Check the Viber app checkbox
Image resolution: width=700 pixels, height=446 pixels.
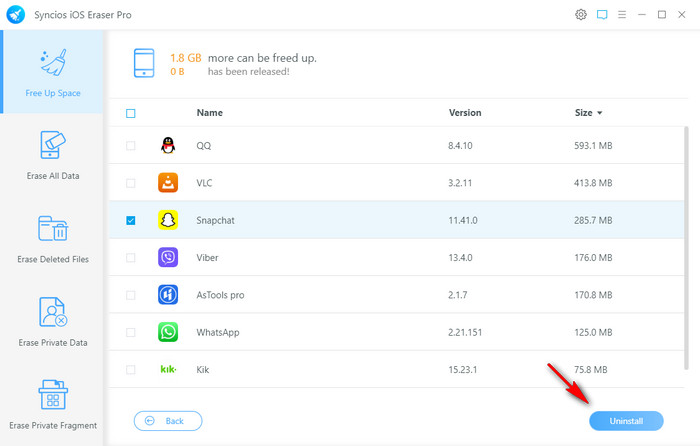click(130, 258)
